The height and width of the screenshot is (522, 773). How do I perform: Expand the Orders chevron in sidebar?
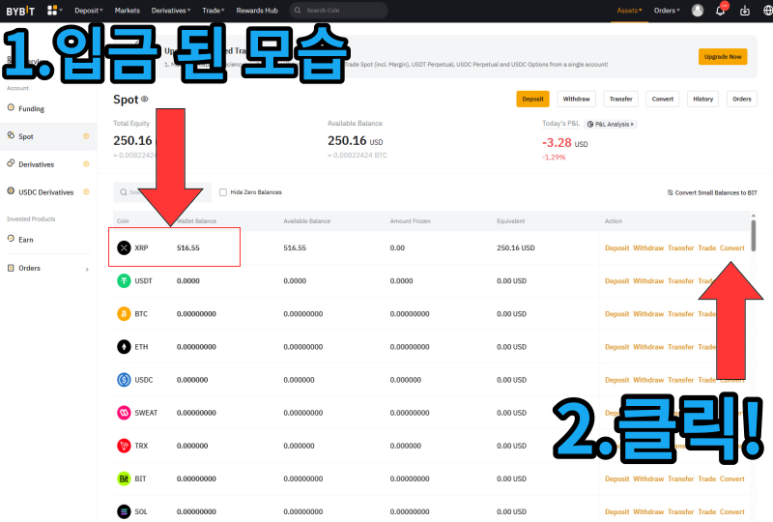[x=87, y=269]
